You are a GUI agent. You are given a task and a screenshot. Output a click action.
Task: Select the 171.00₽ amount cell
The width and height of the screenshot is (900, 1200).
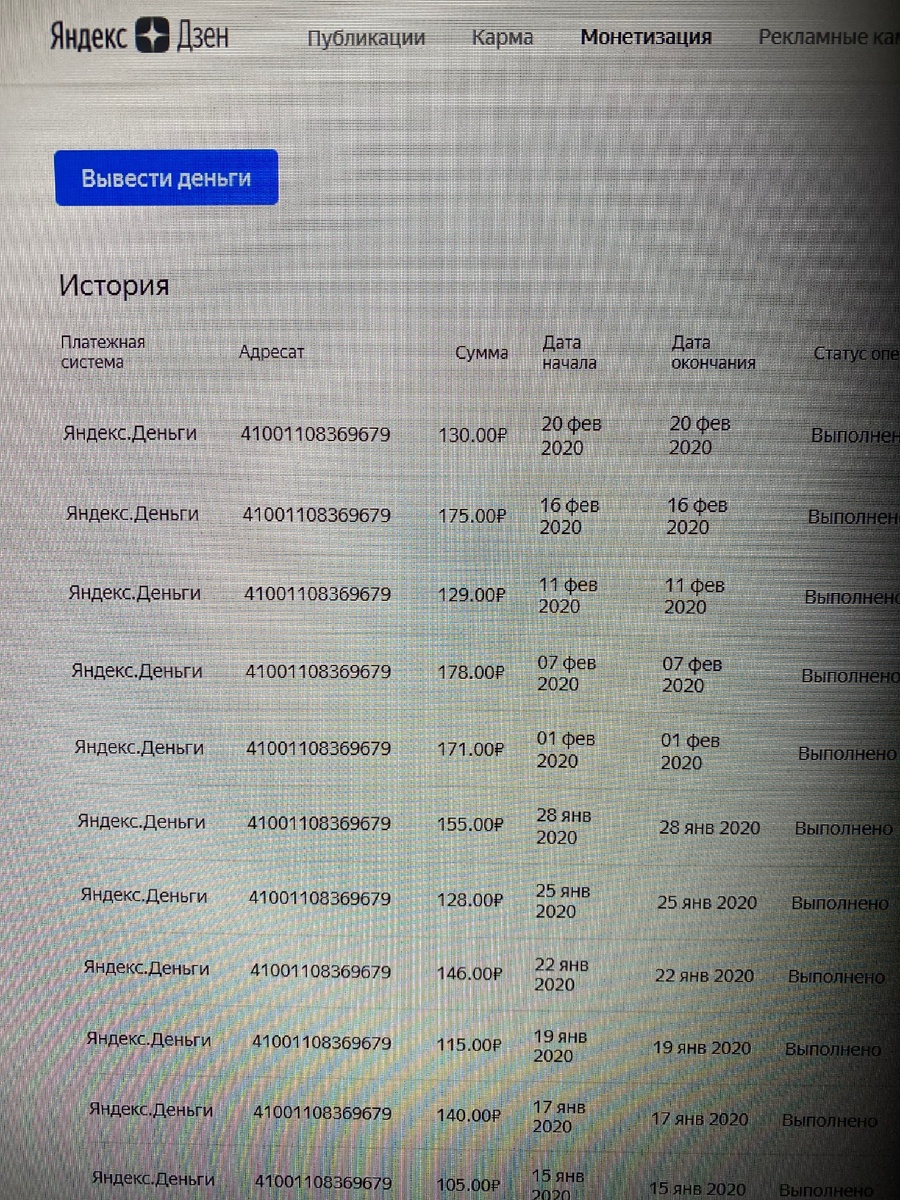coord(470,749)
